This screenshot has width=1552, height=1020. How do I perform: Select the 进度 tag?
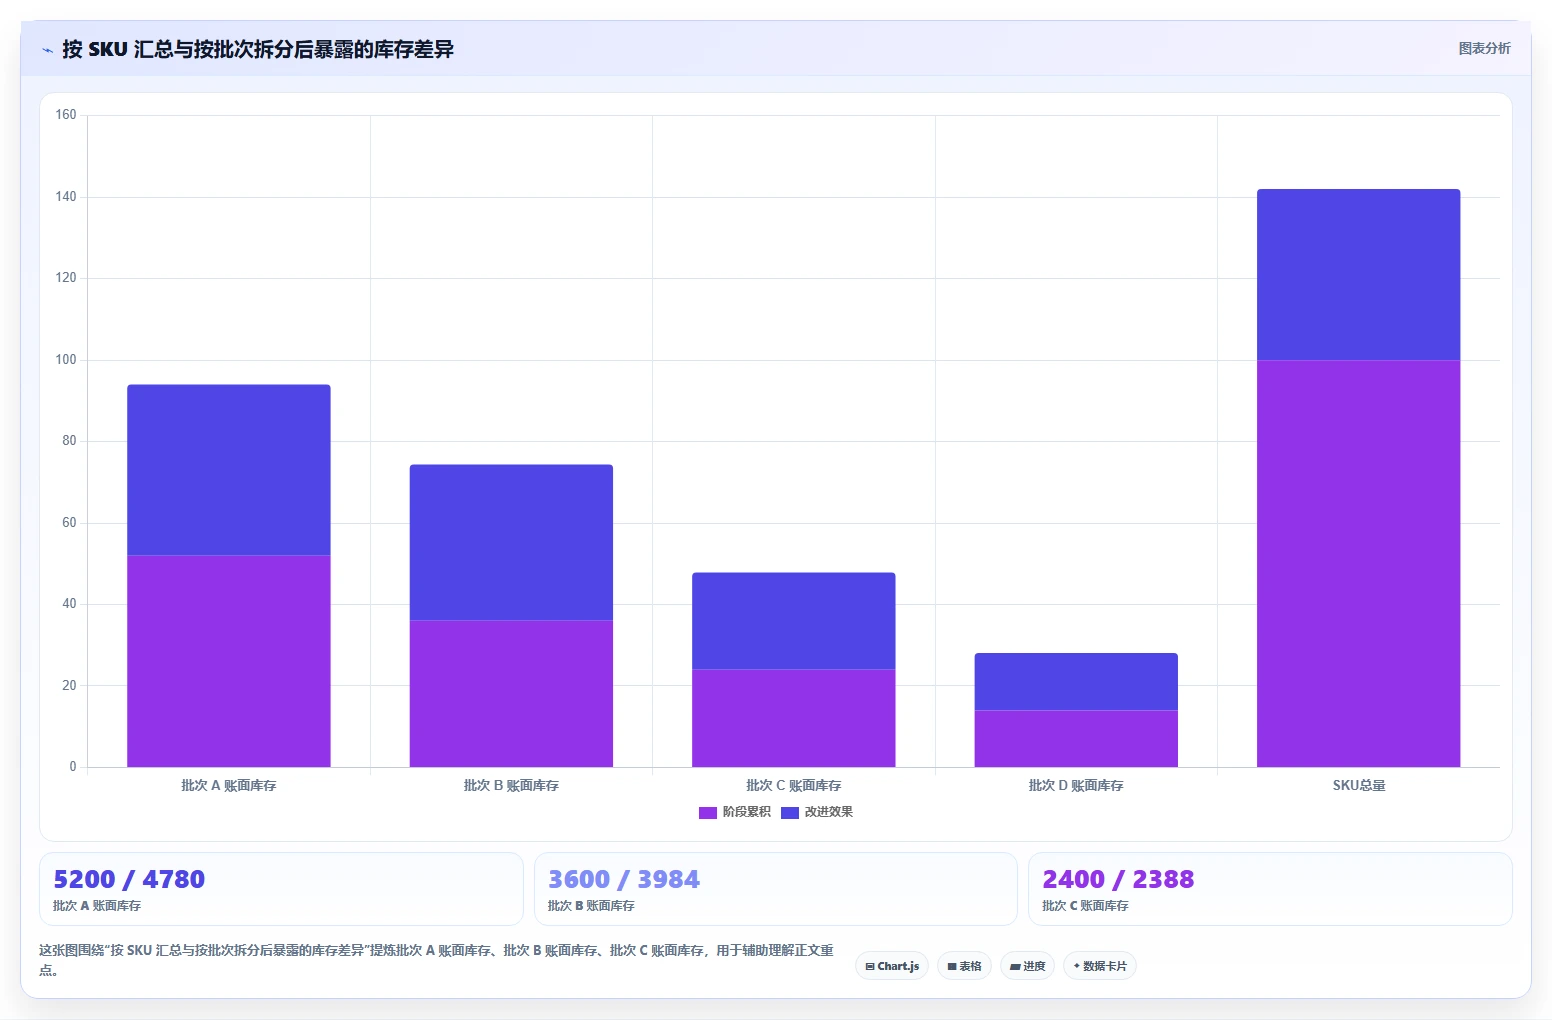coord(1027,966)
